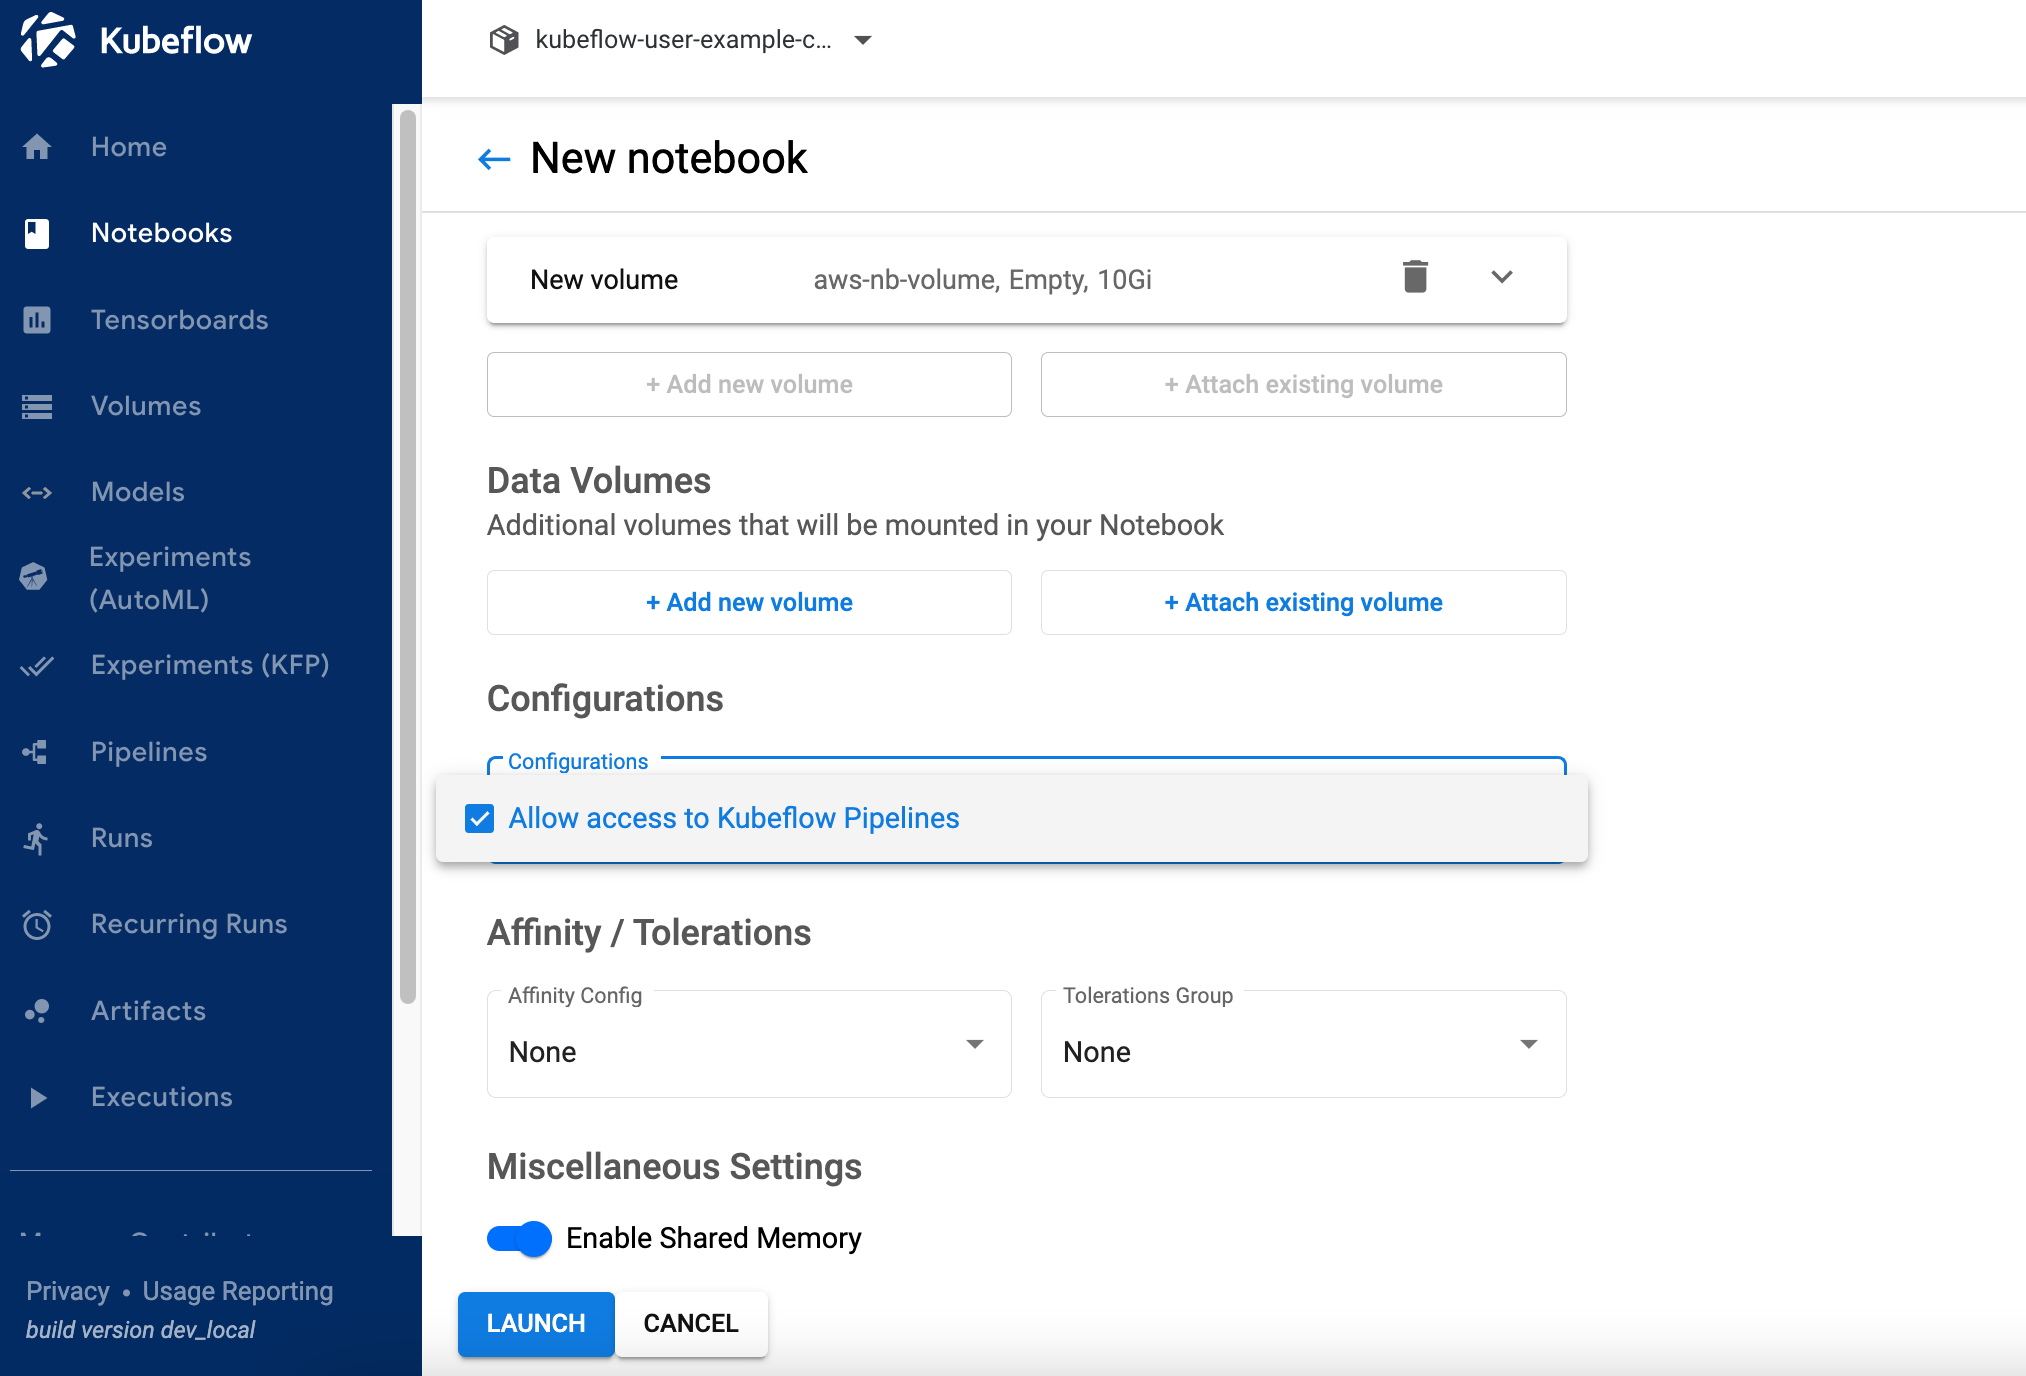This screenshot has height=1376, width=2026.
Task: Click the CANCEL button
Action: coord(691,1323)
